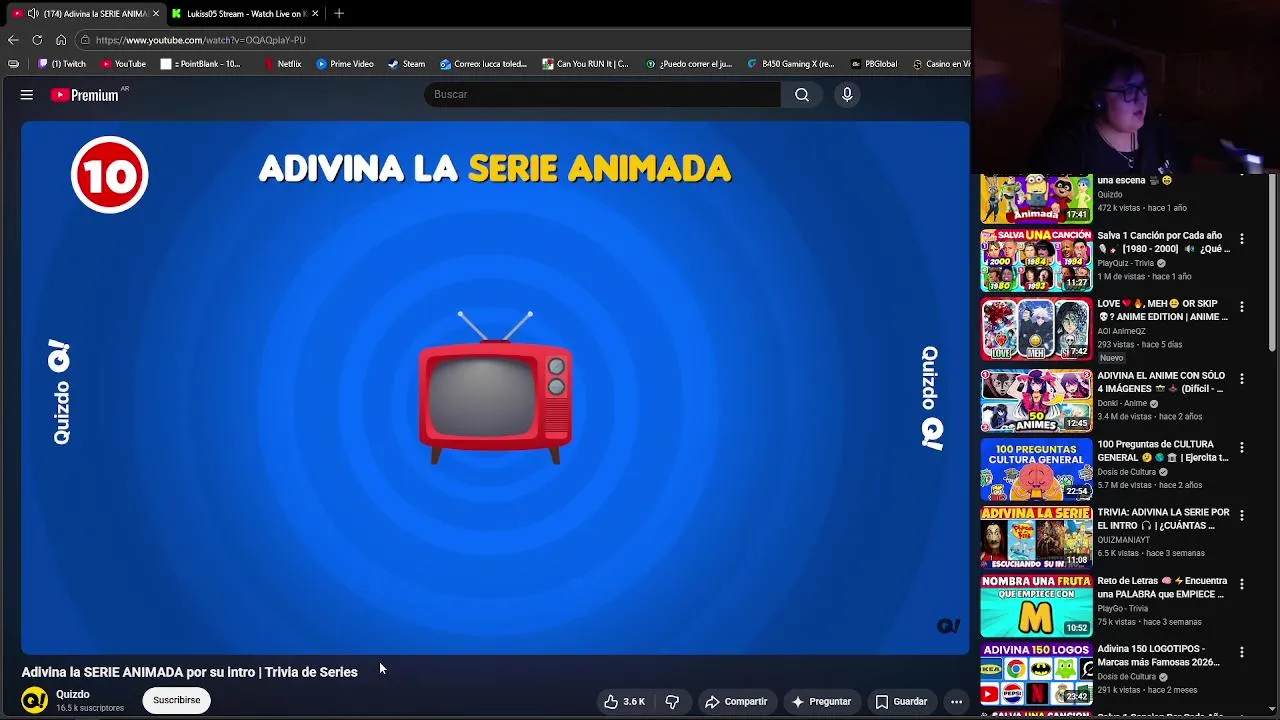Open the PBGlobal bookmark
The width and height of the screenshot is (1280, 720).
[x=874, y=64]
